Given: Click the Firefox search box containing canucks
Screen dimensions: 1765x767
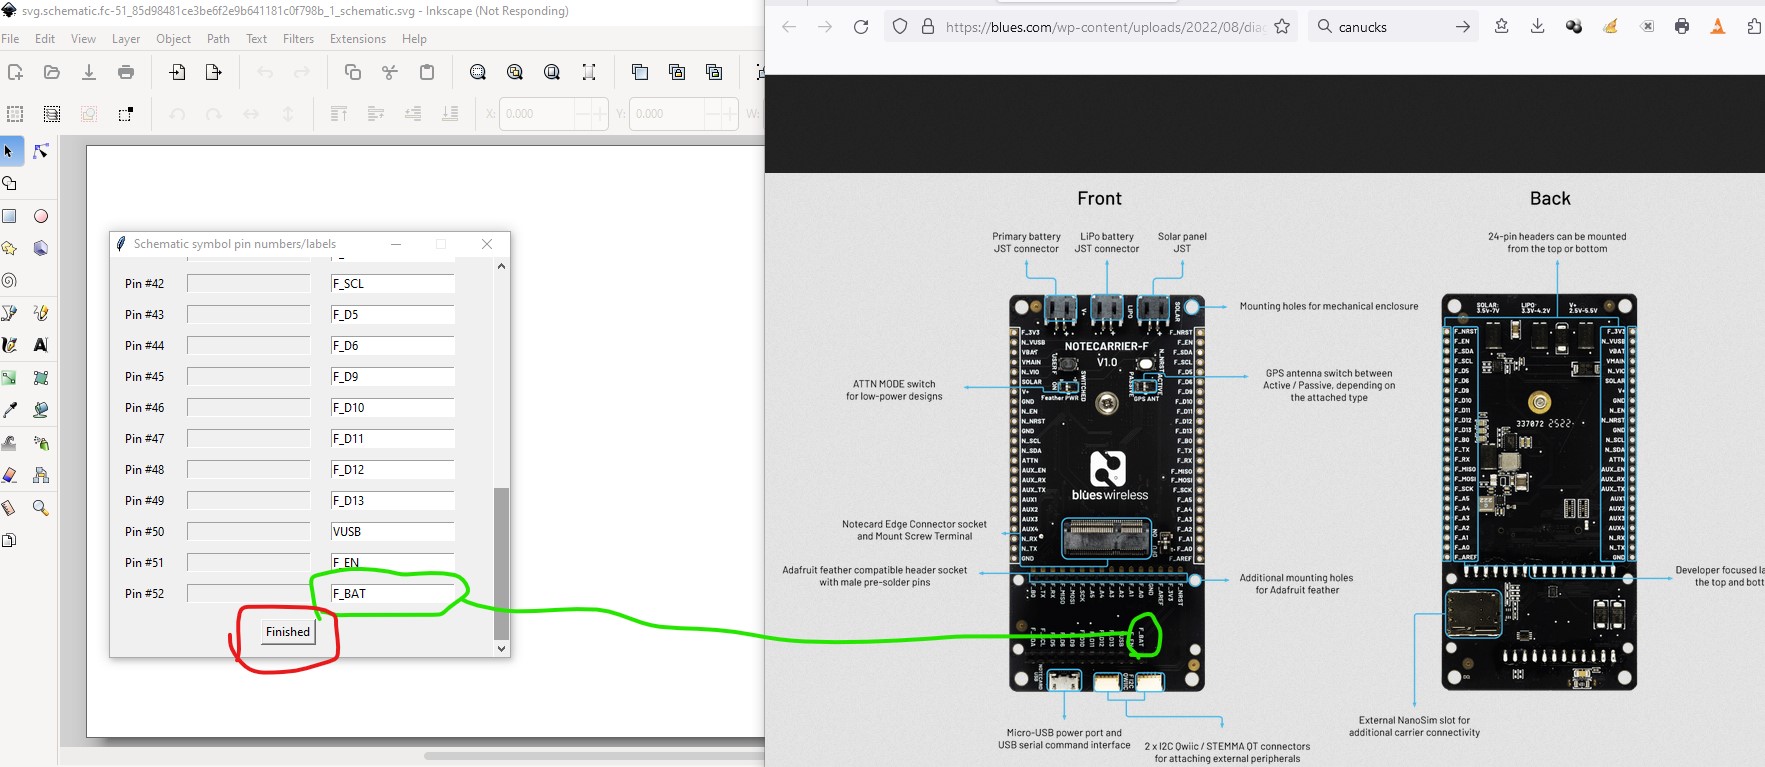Looking at the screenshot, I should coord(1394,27).
